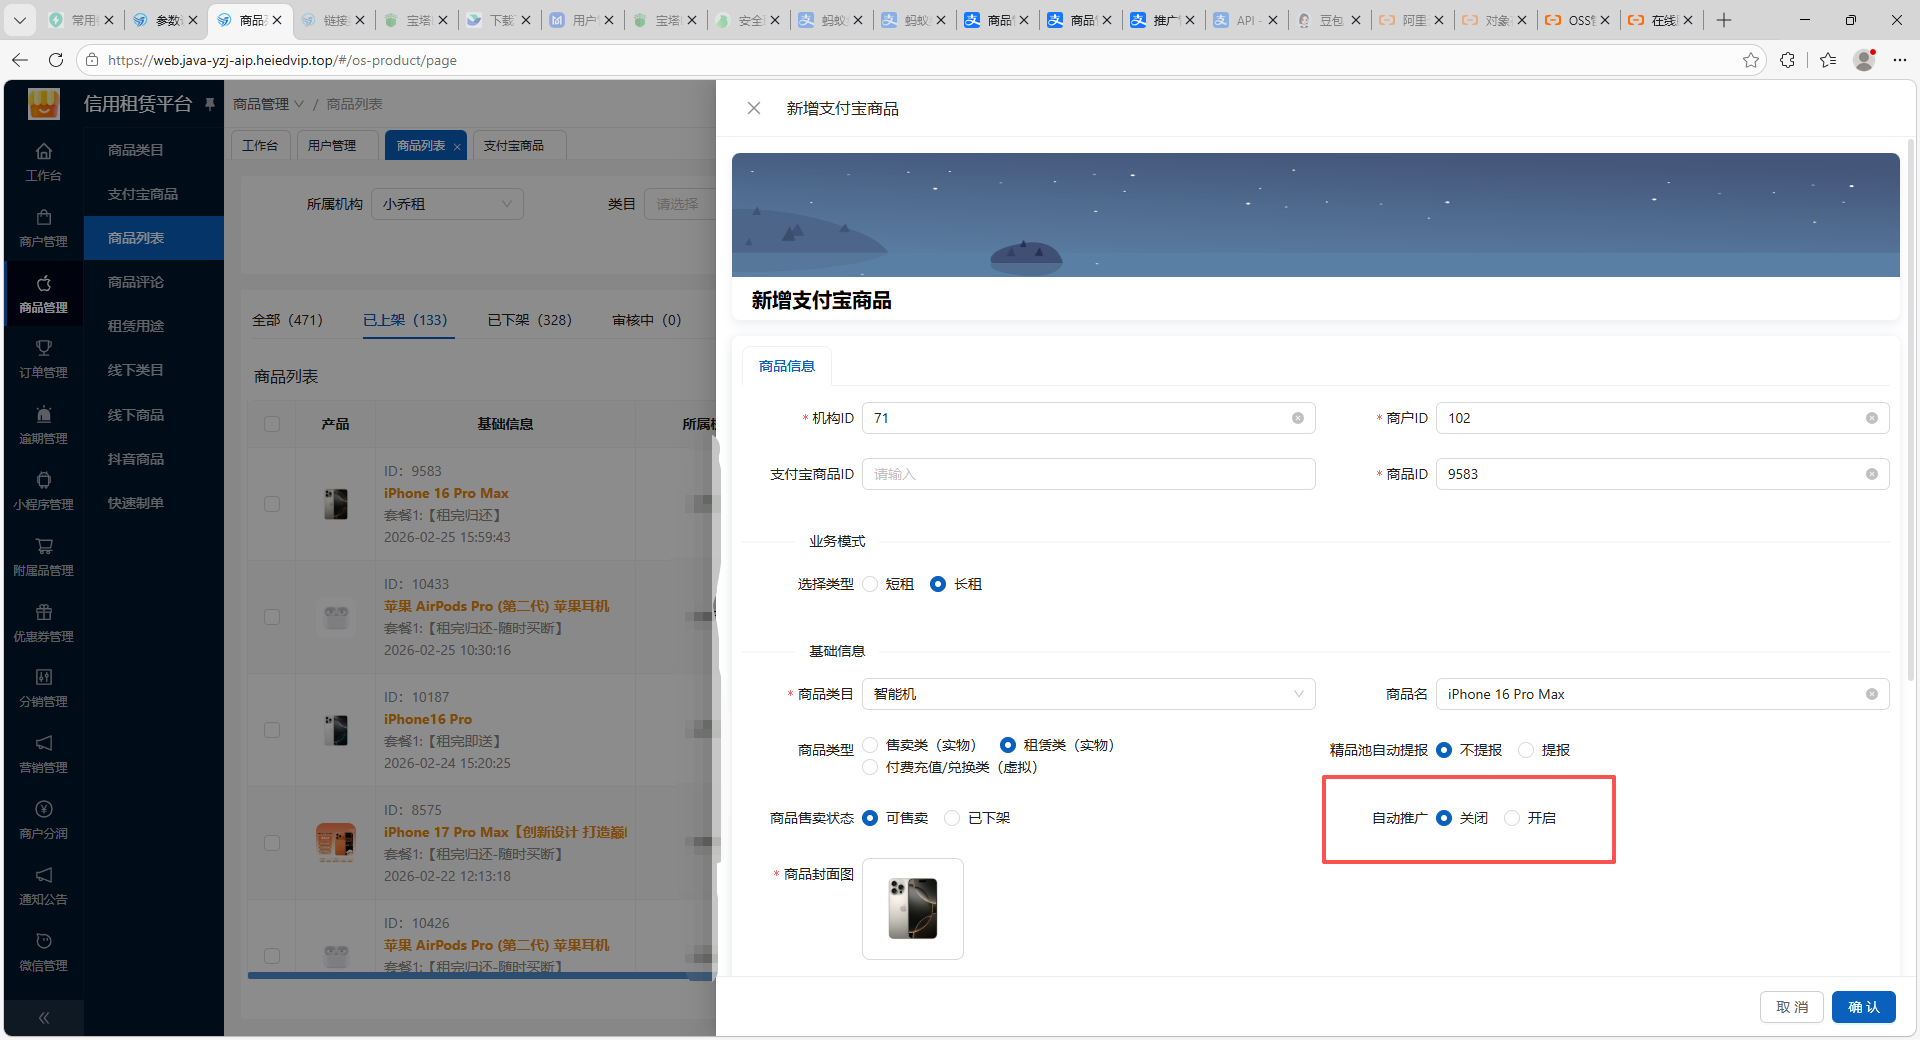Click the 支付宝商品ID input field
The height and width of the screenshot is (1040, 1920).
1088,474
